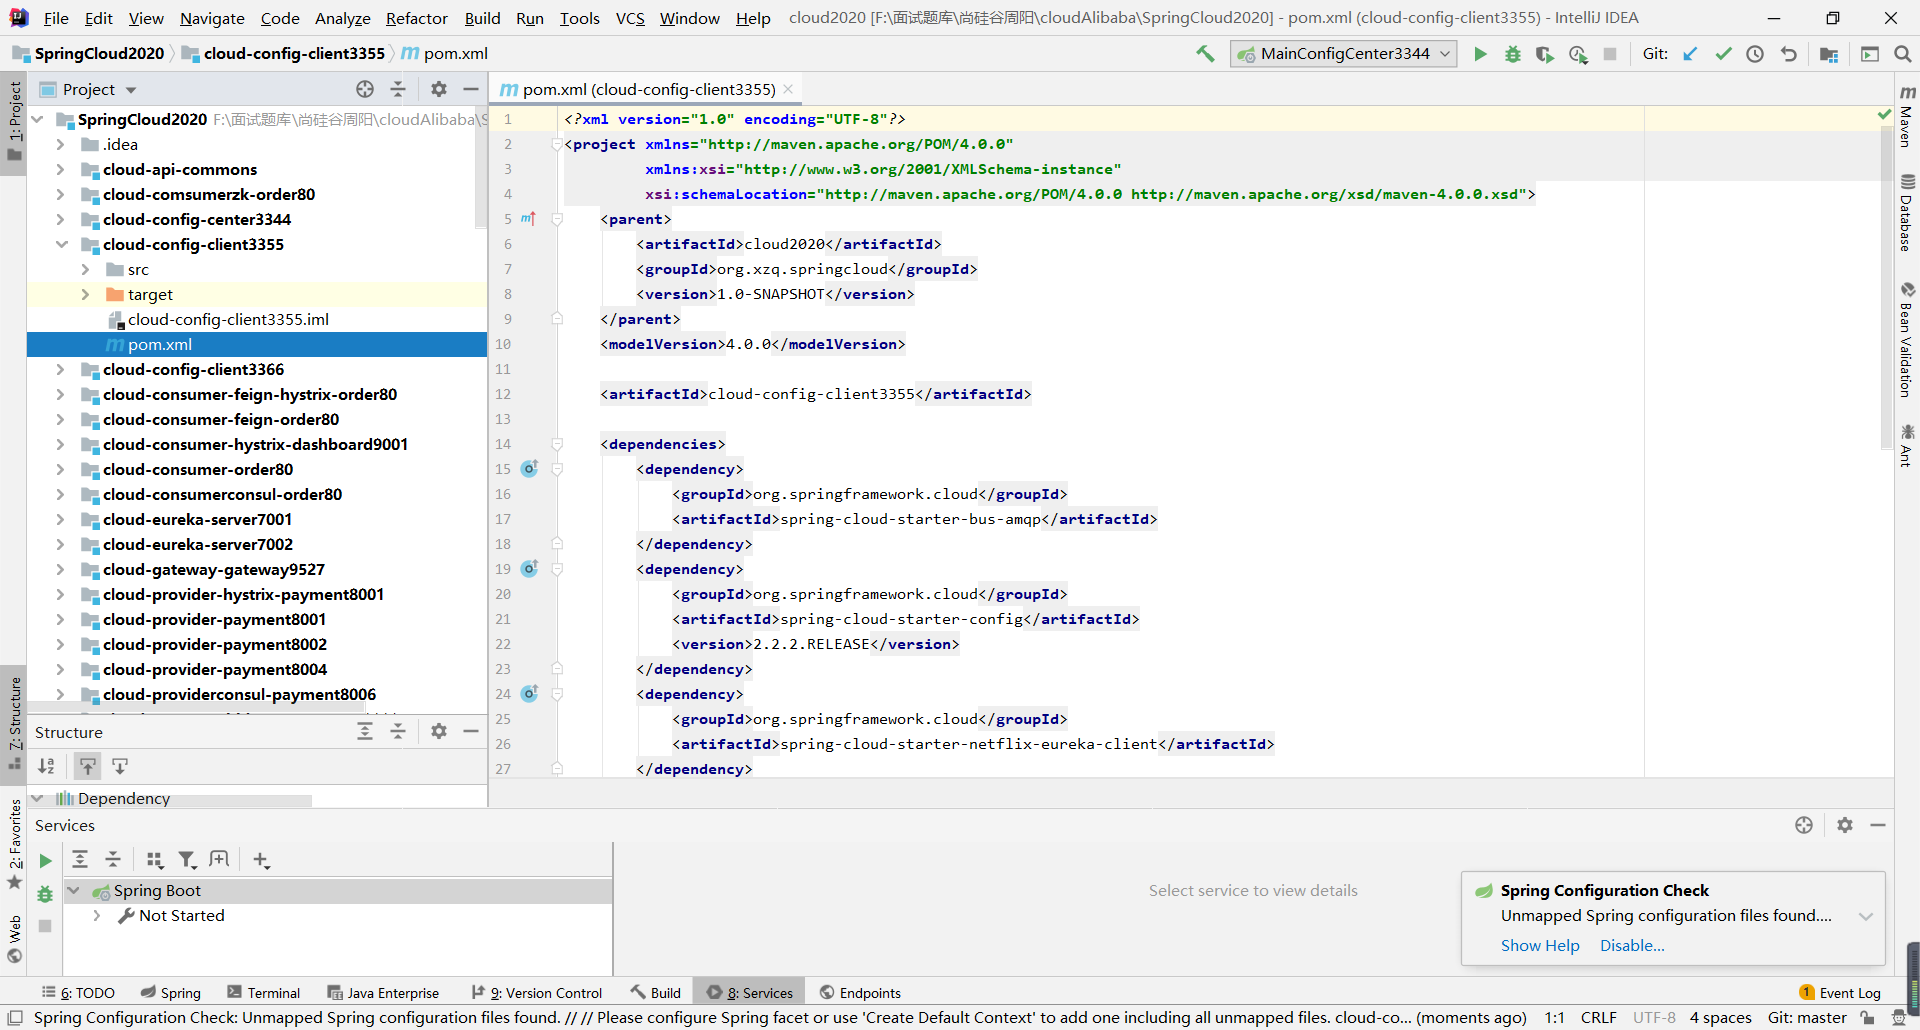
Task: Start debugging with the bug icon
Action: [x=1512, y=54]
